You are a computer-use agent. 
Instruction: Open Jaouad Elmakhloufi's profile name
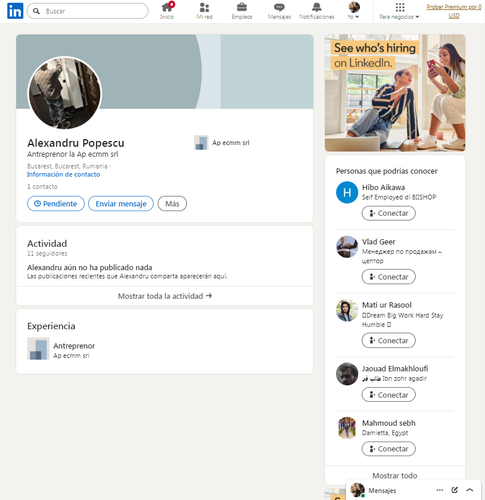(x=395, y=369)
